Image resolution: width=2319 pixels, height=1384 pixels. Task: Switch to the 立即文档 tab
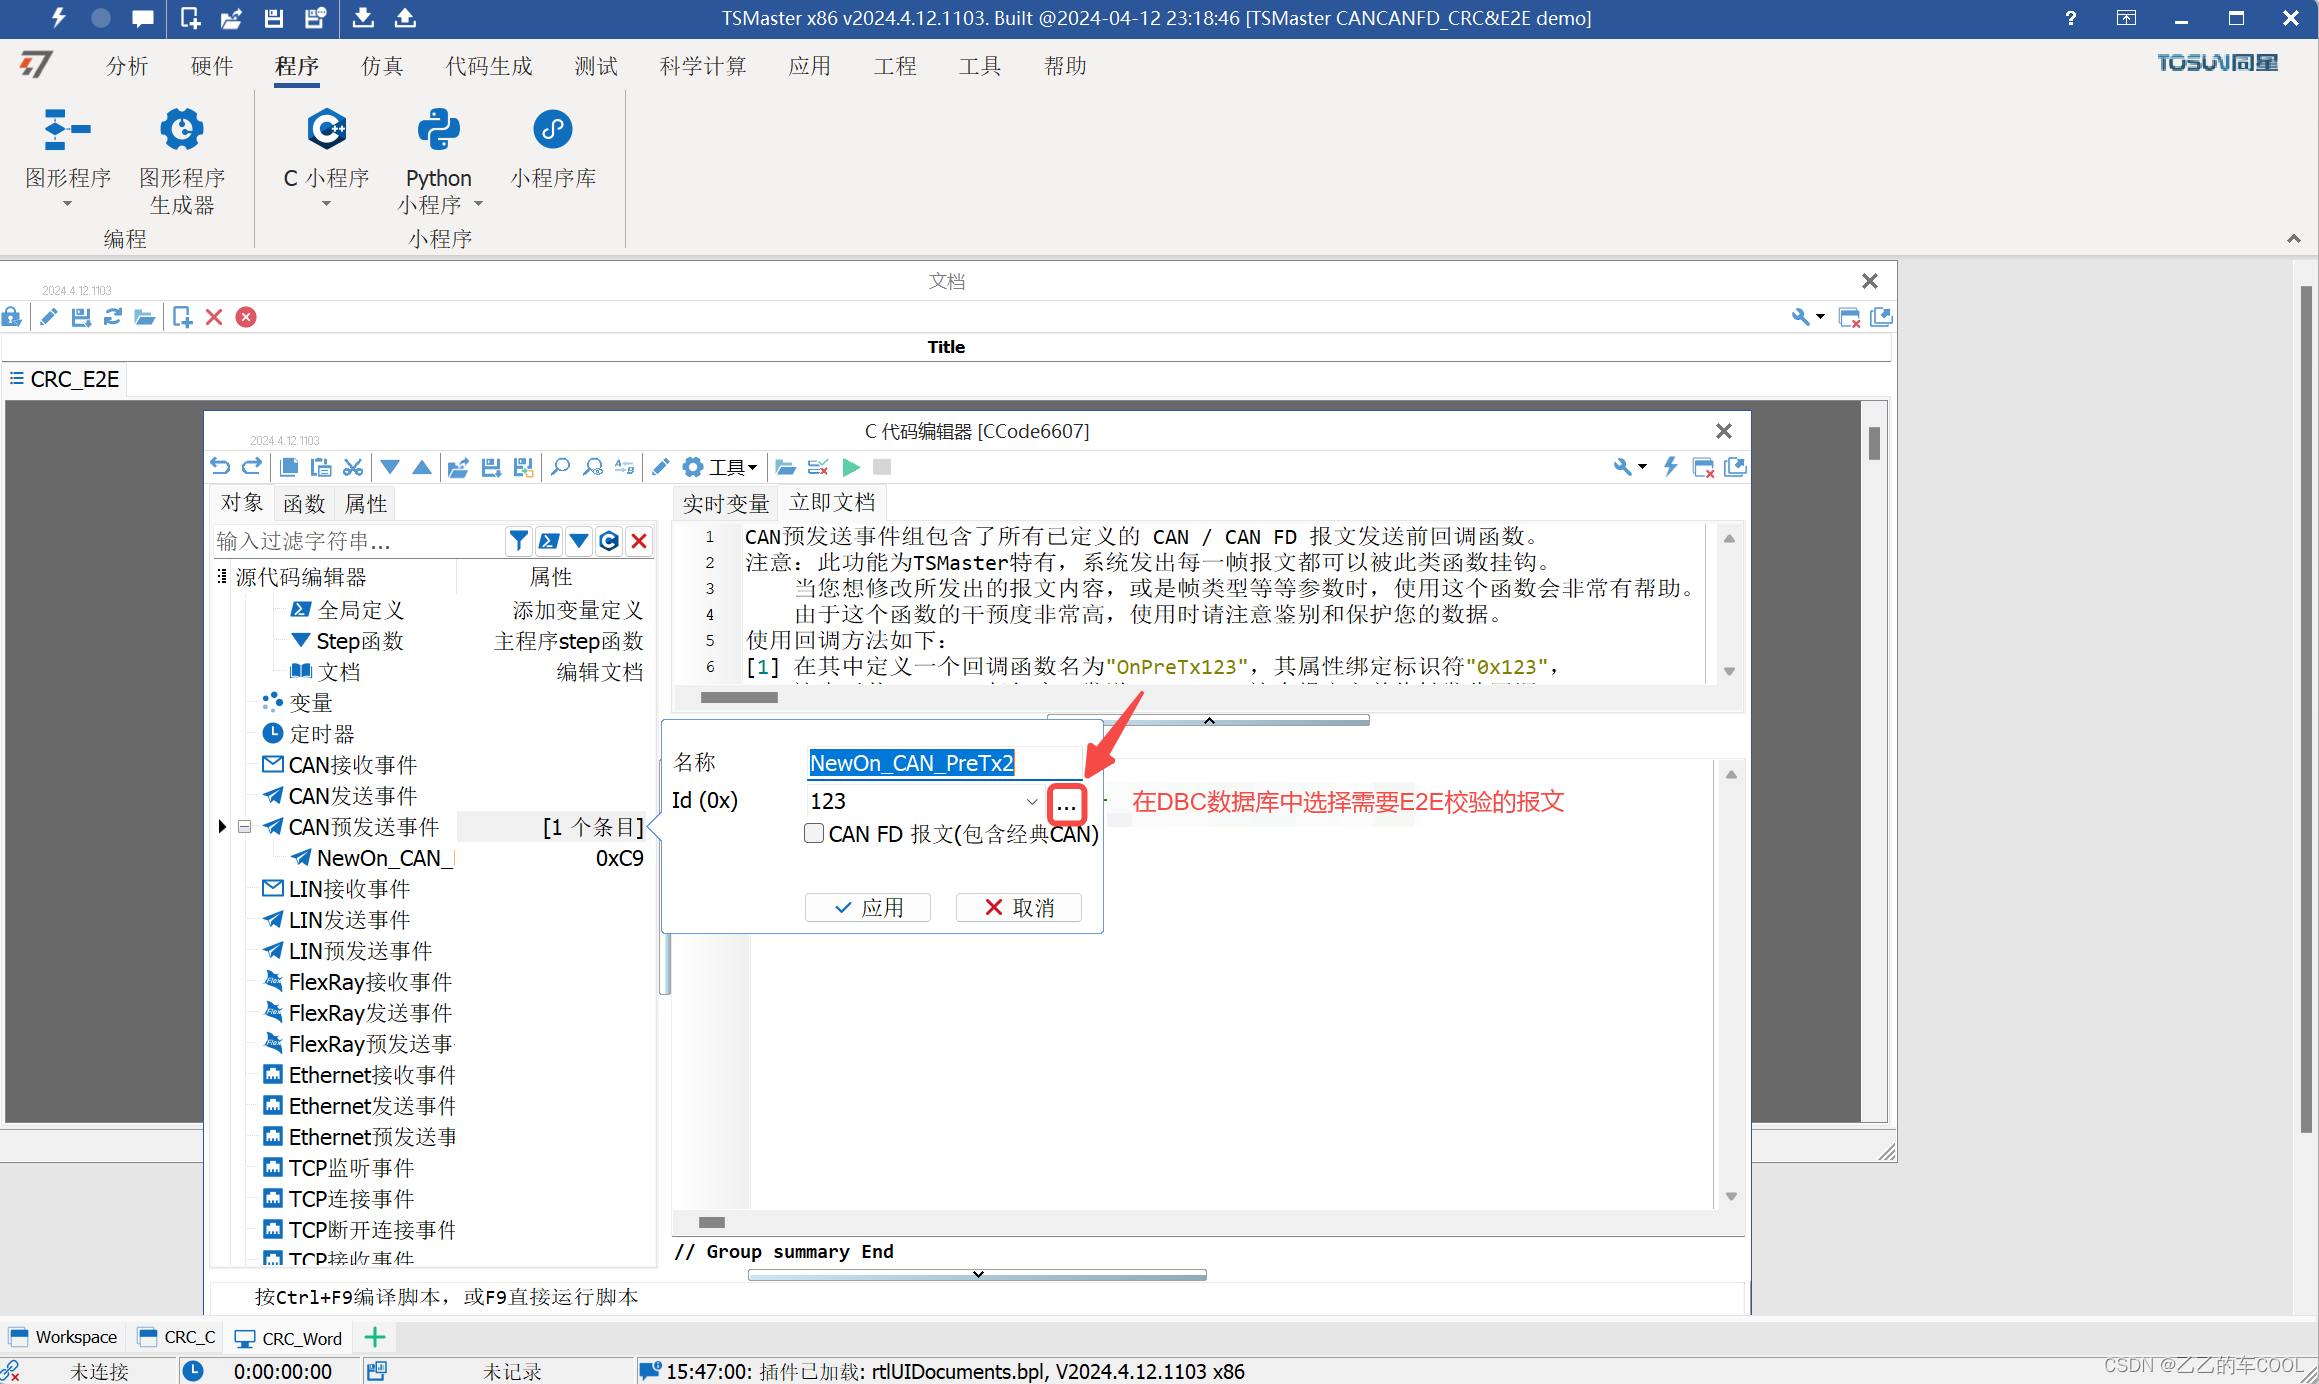pos(832,502)
